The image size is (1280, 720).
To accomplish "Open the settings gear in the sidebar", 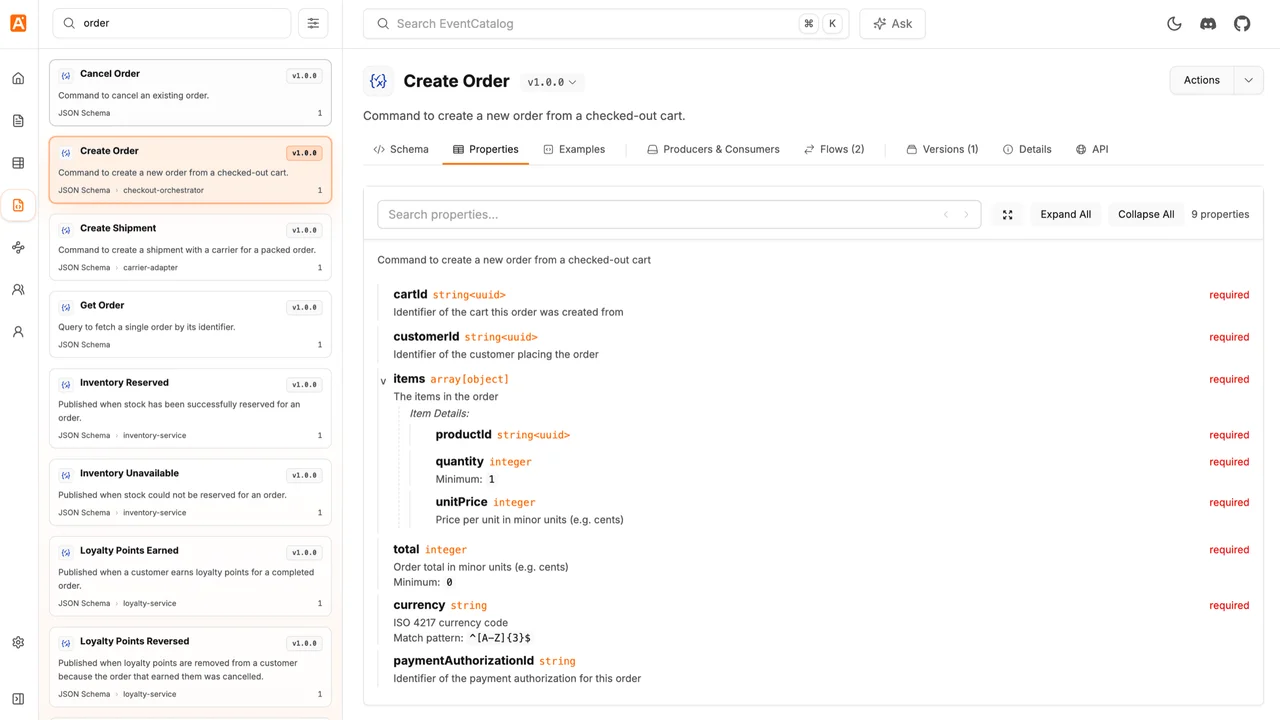I will coord(18,643).
